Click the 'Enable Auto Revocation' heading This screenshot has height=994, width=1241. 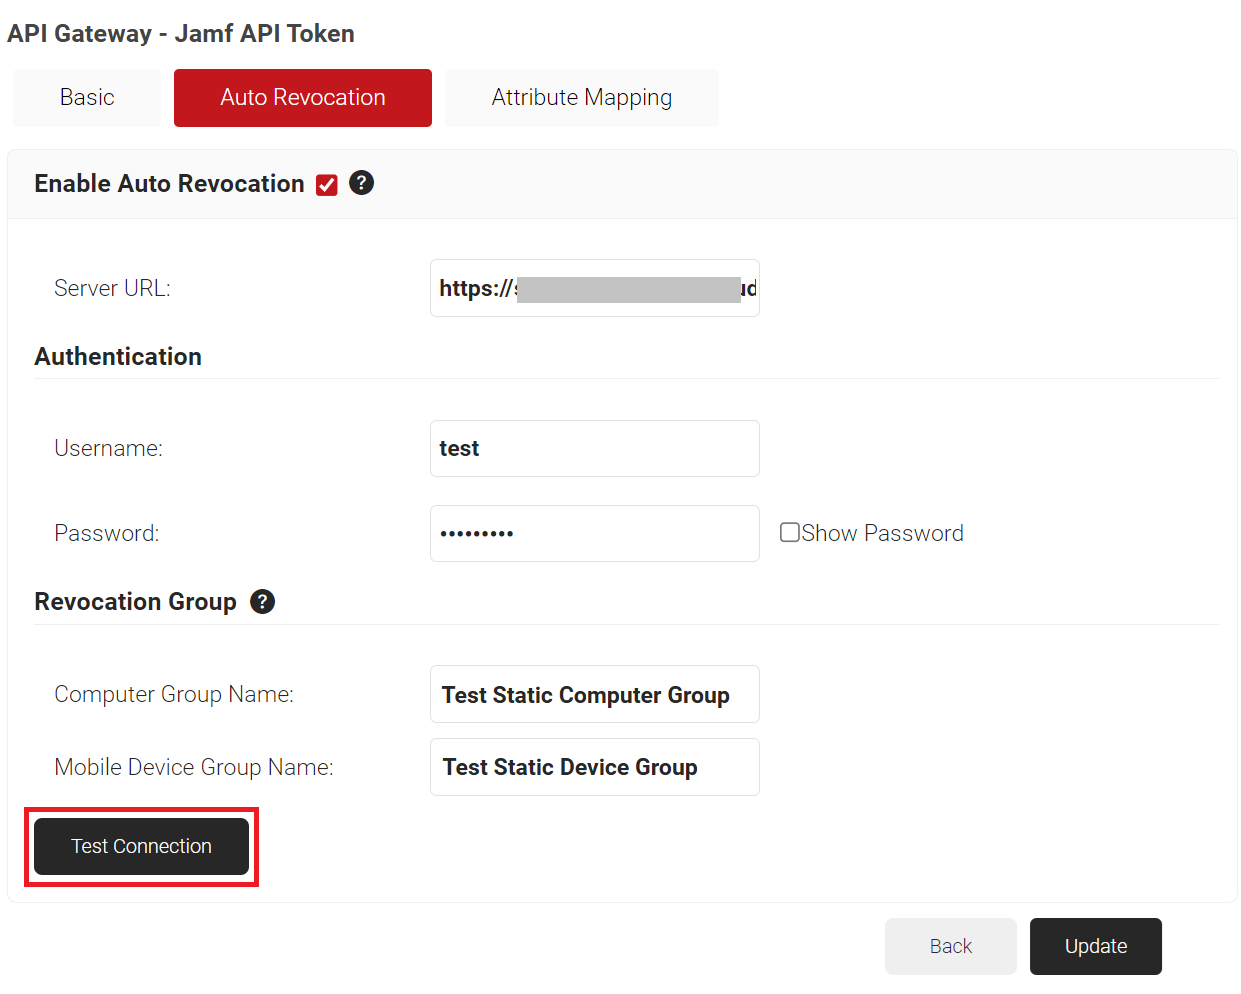[169, 184]
